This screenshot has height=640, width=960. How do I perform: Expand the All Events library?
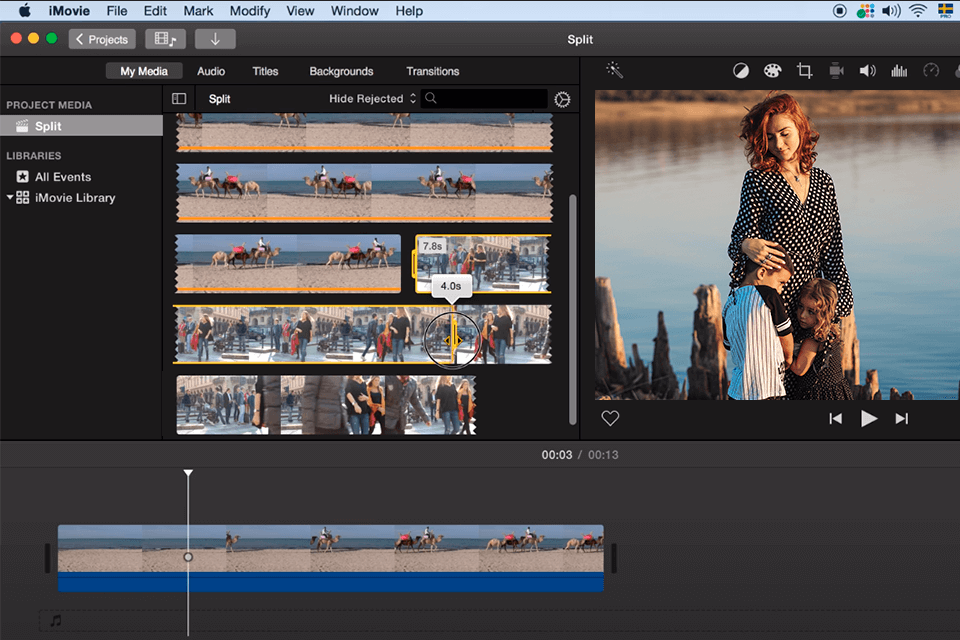[62, 176]
